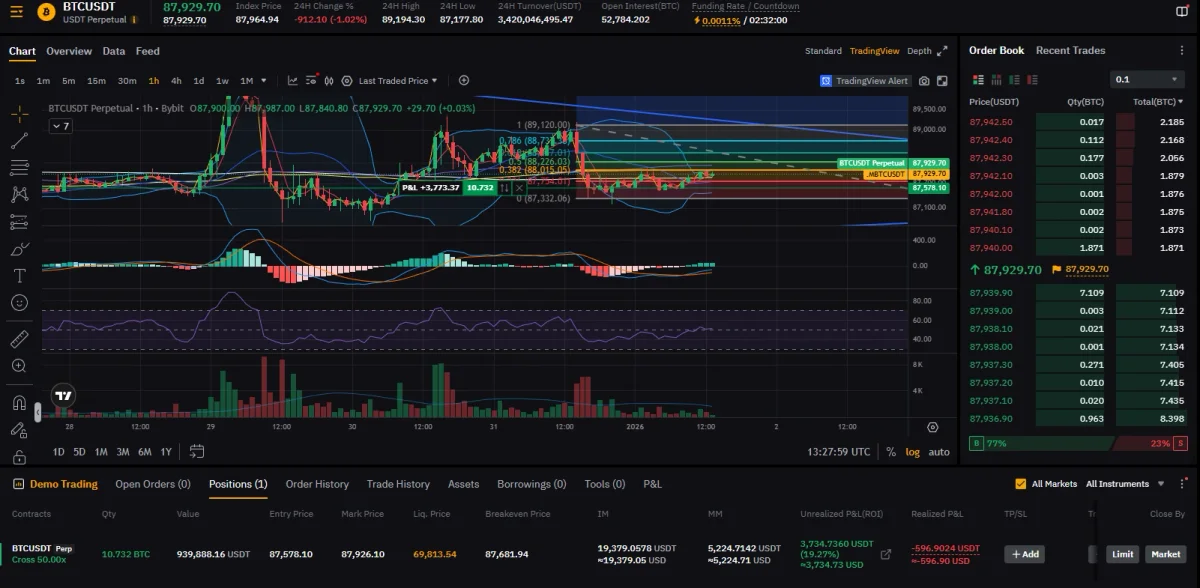Toggle auto scale on chart
The width and height of the screenshot is (1200, 588).
(939, 452)
